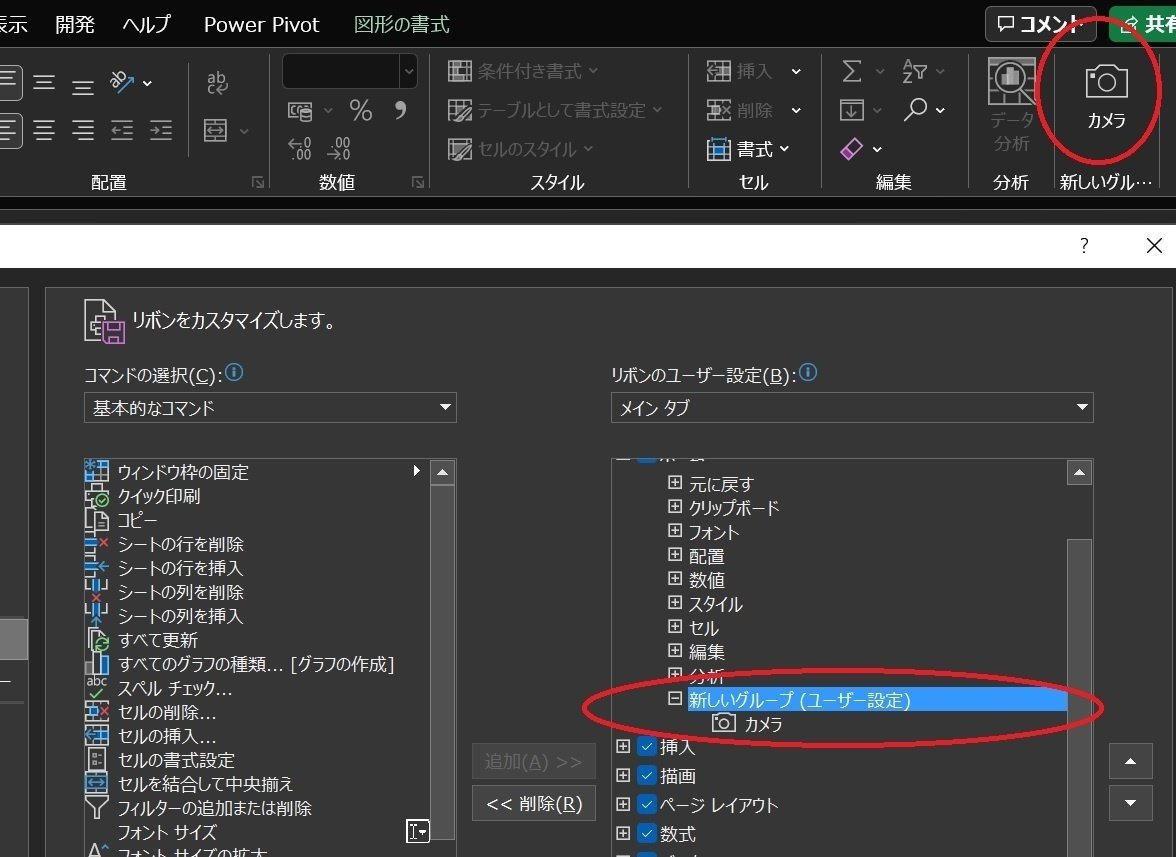Click increase indent icon
1176x857 pixels.
pyautogui.click(x=160, y=130)
